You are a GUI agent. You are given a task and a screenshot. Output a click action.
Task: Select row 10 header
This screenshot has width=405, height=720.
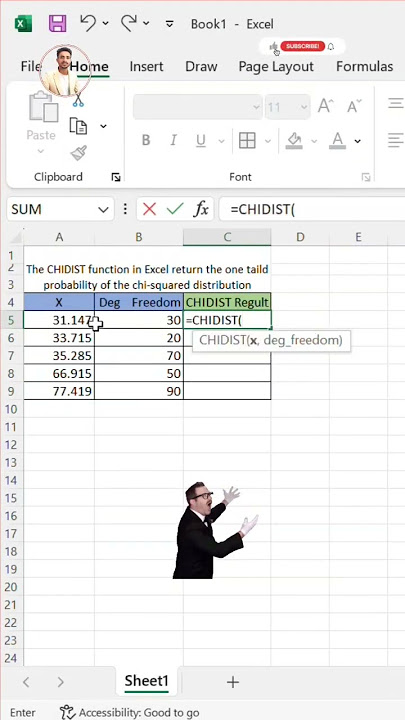pyautogui.click(x=11, y=409)
